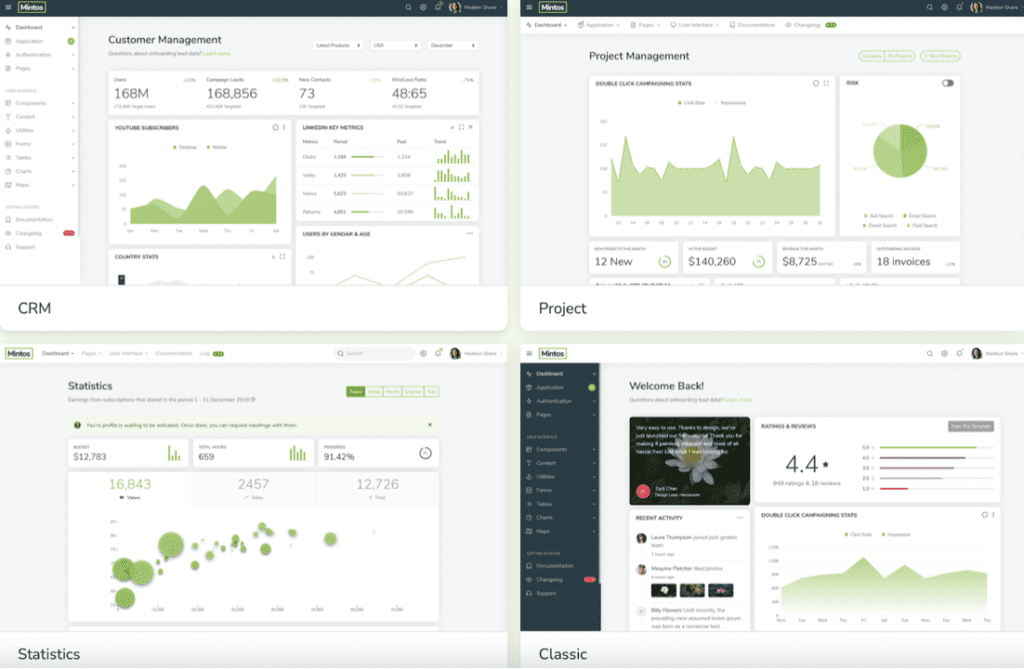This screenshot has width=1024, height=669.
Task: Select Today tab in Statistics period selector
Action: tap(355, 391)
